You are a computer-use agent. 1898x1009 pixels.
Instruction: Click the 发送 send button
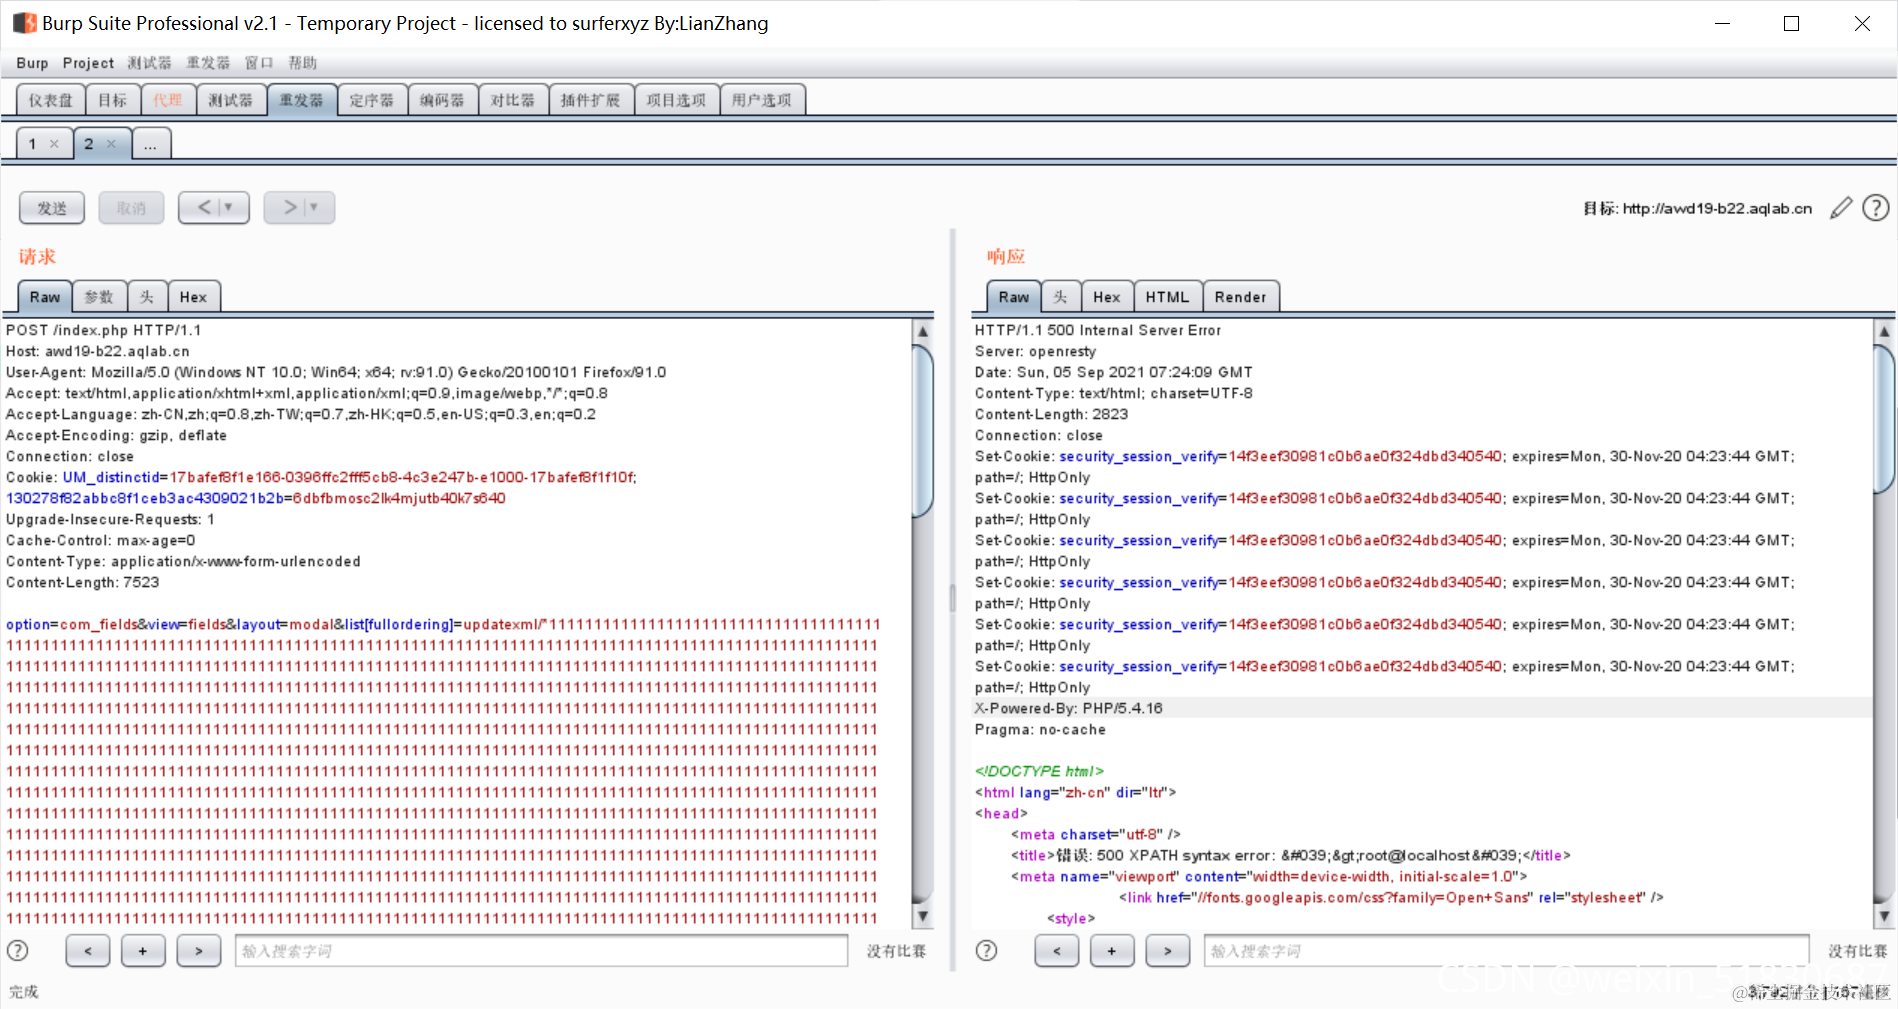[52, 208]
